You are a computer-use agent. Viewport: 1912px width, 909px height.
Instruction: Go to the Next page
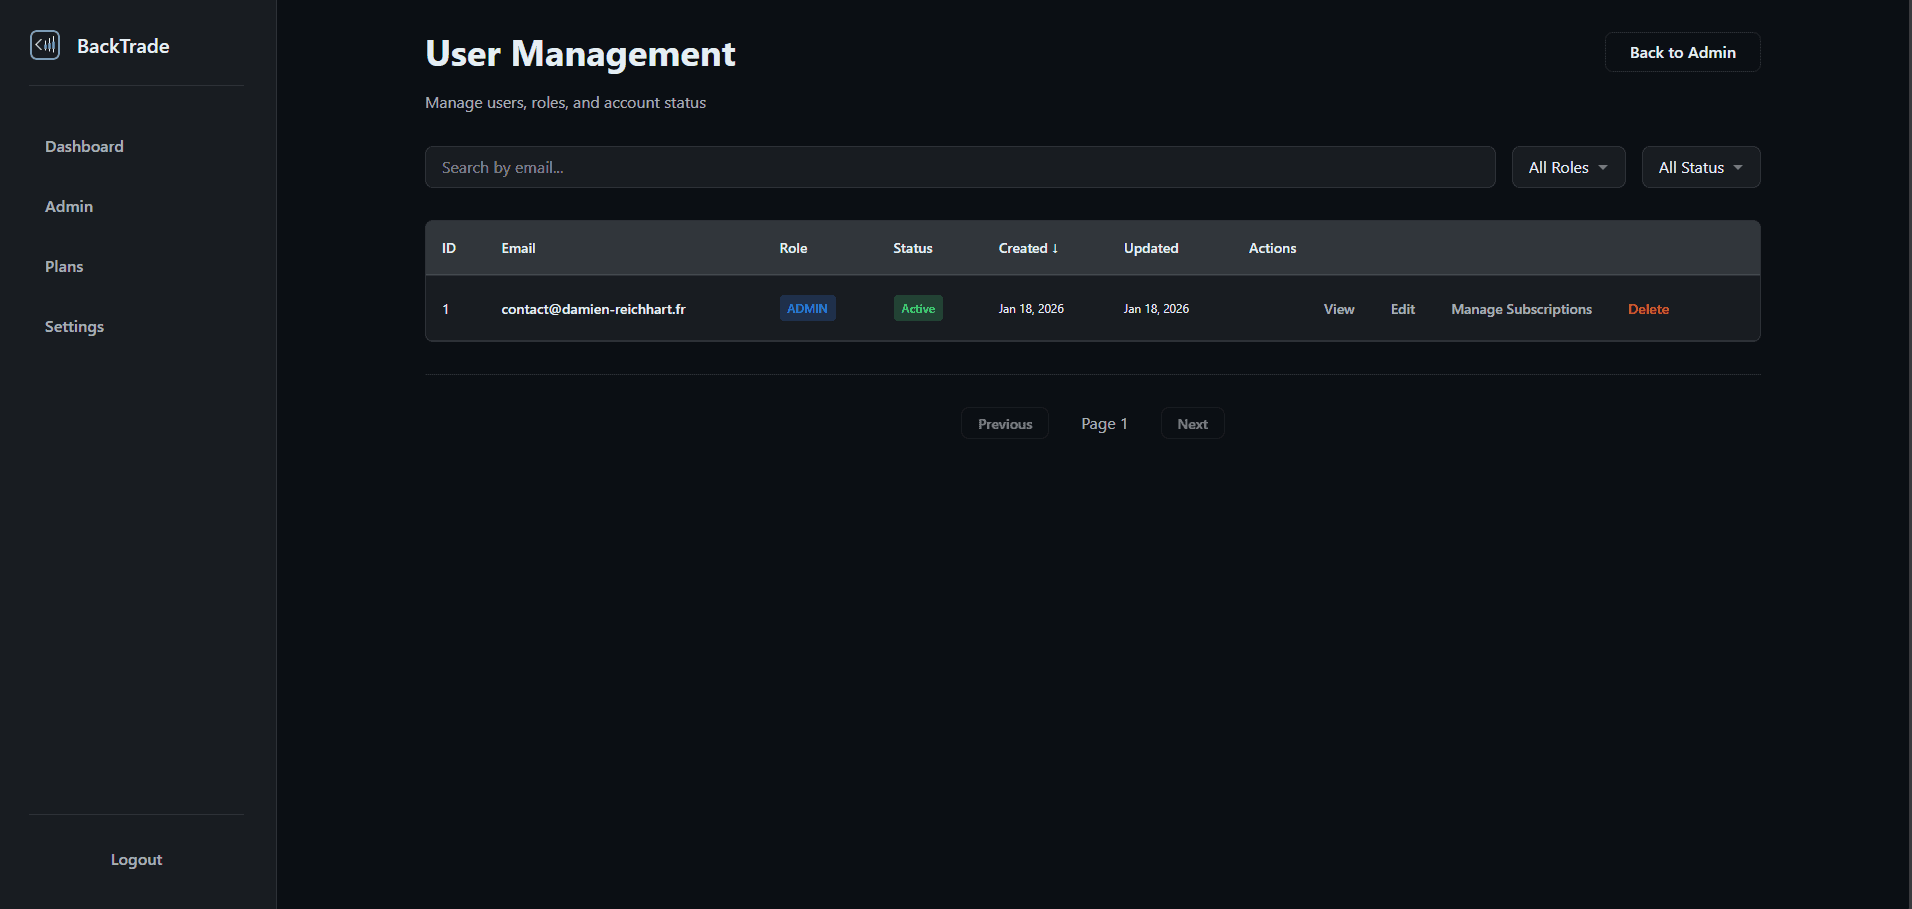coord(1192,424)
